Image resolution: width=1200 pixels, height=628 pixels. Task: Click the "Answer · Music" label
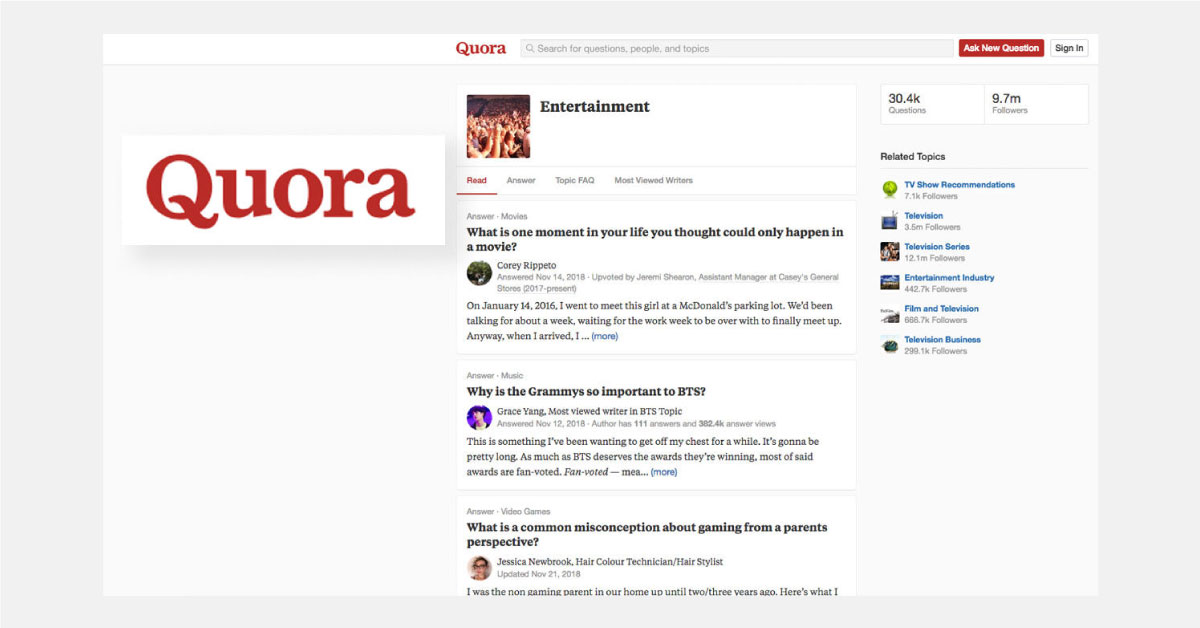[495, 376]
